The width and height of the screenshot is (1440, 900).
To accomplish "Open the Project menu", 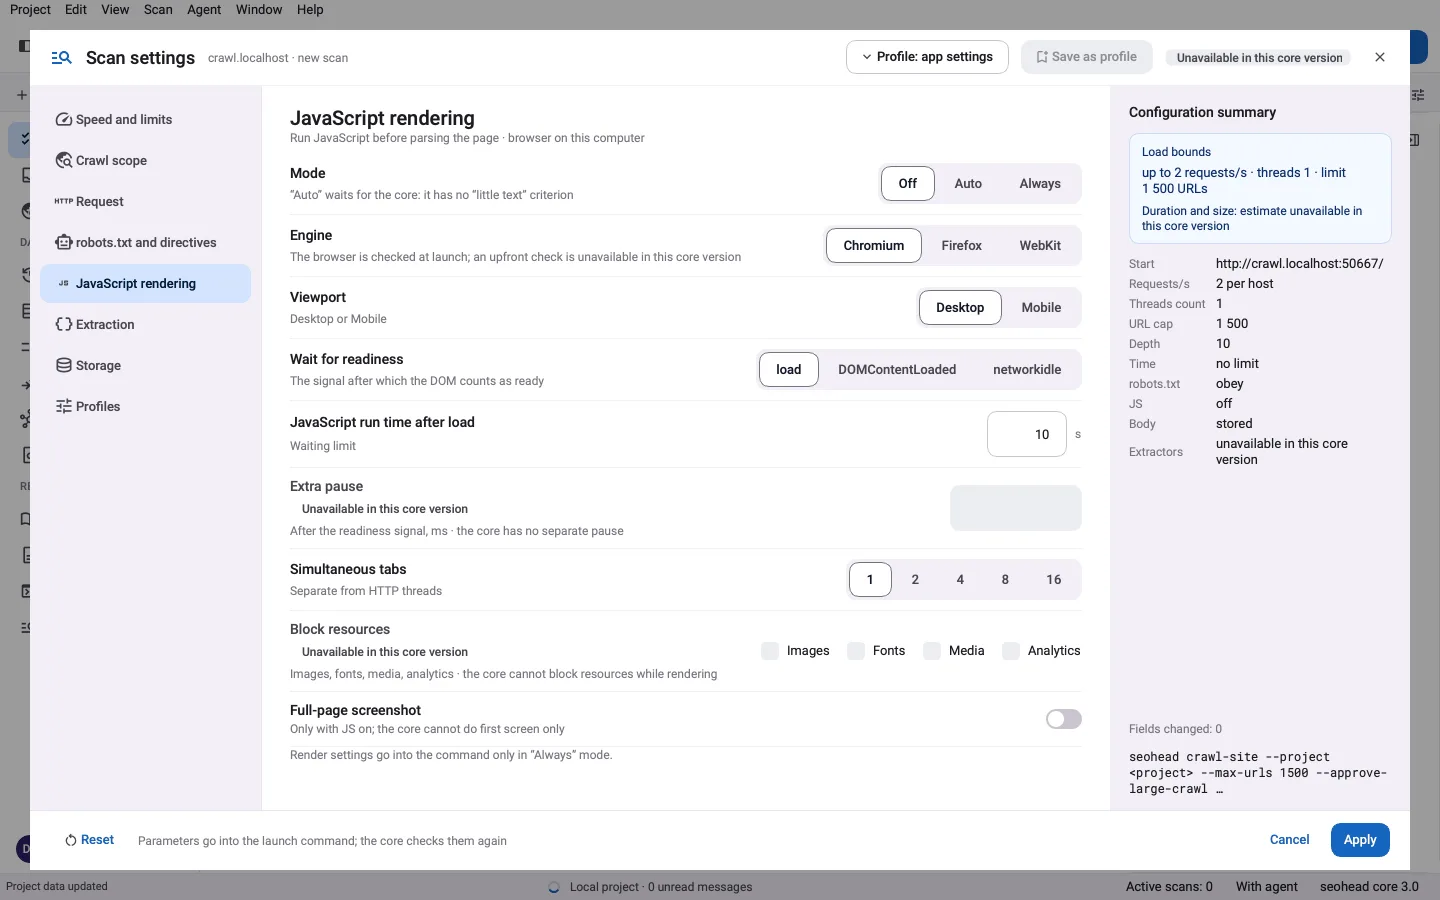I will point(30,10).
